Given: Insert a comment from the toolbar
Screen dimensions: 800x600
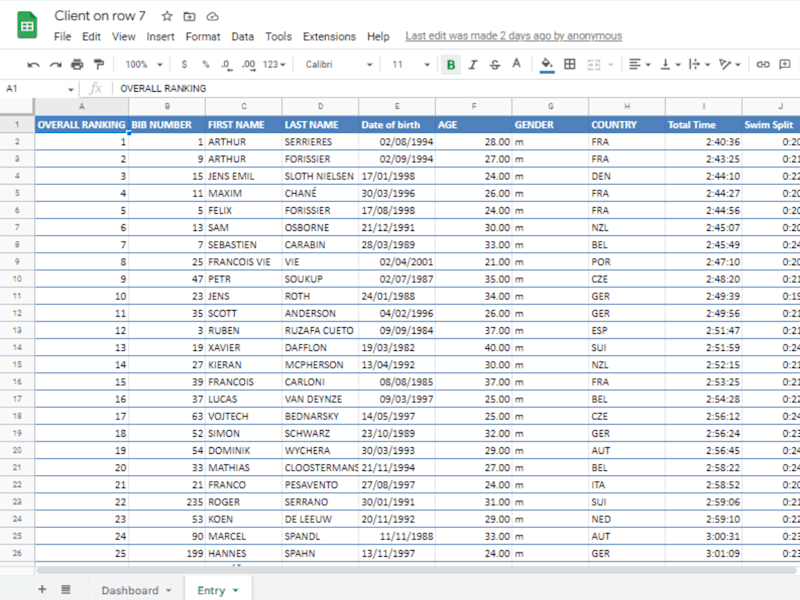Looking at the screenshot, I should click(x=785, y=64).
